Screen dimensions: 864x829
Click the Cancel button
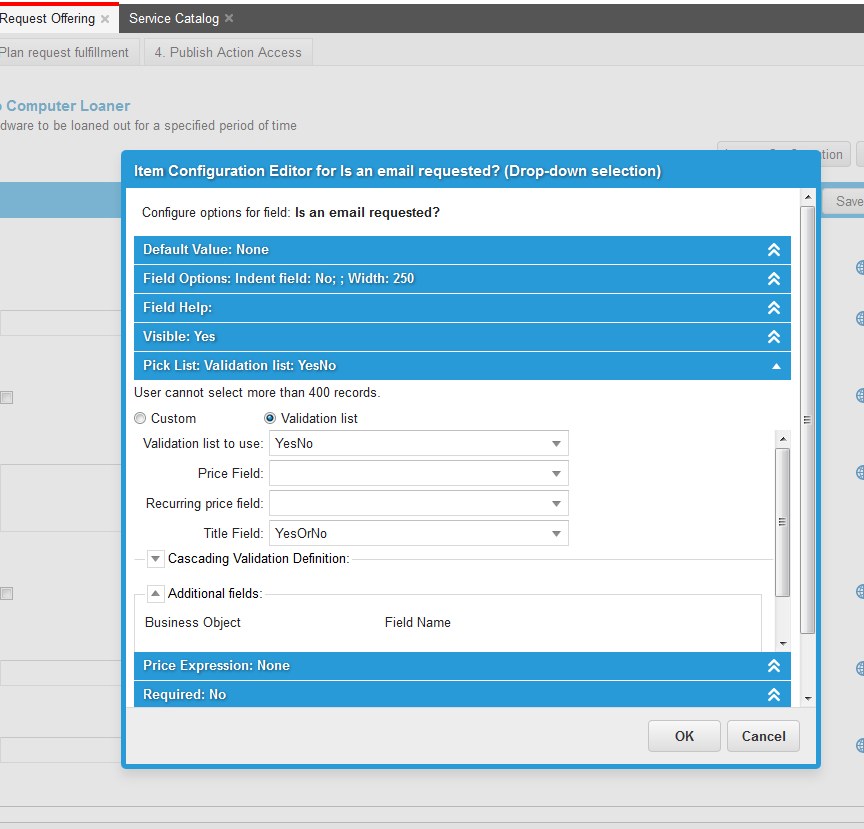click(x=763, y=736)
